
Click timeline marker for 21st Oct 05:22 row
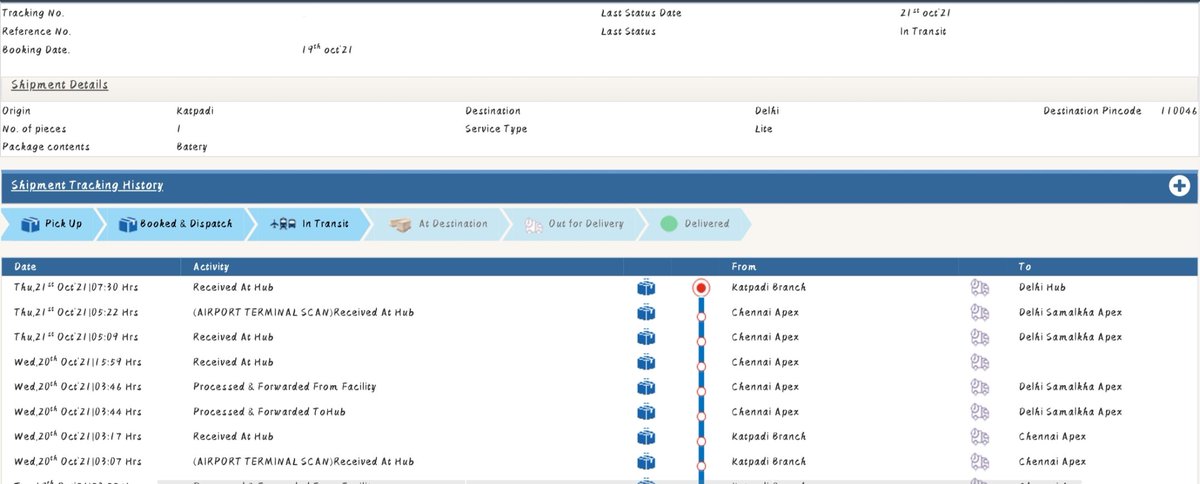[x=701, y=315]
